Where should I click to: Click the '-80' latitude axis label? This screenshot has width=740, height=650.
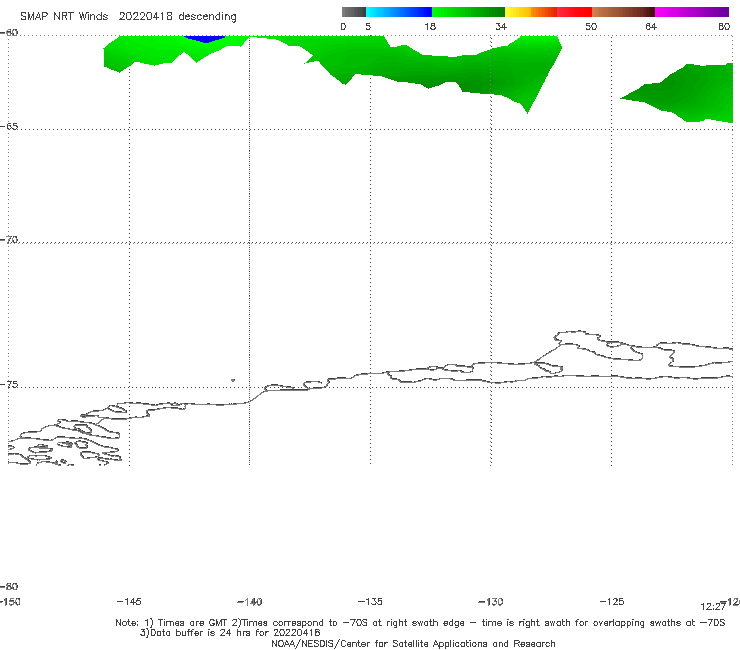tap(9, 586)
